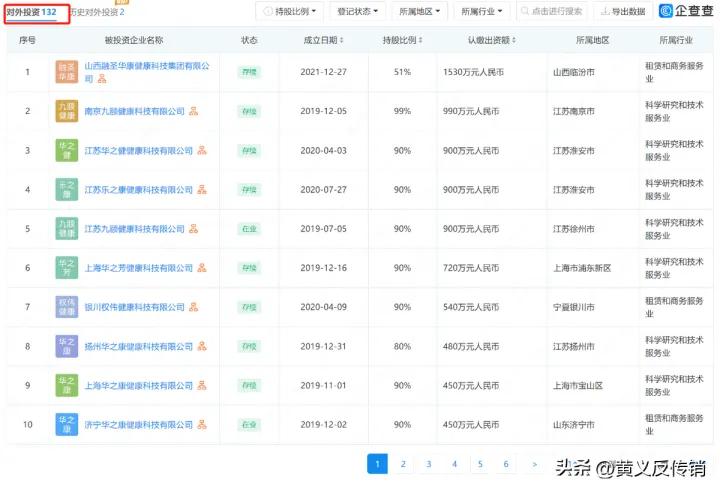This screenshot has height=491, width=720.
Task: Click the 融圣华康 company logo badge
Action: (x=66, y=72)
